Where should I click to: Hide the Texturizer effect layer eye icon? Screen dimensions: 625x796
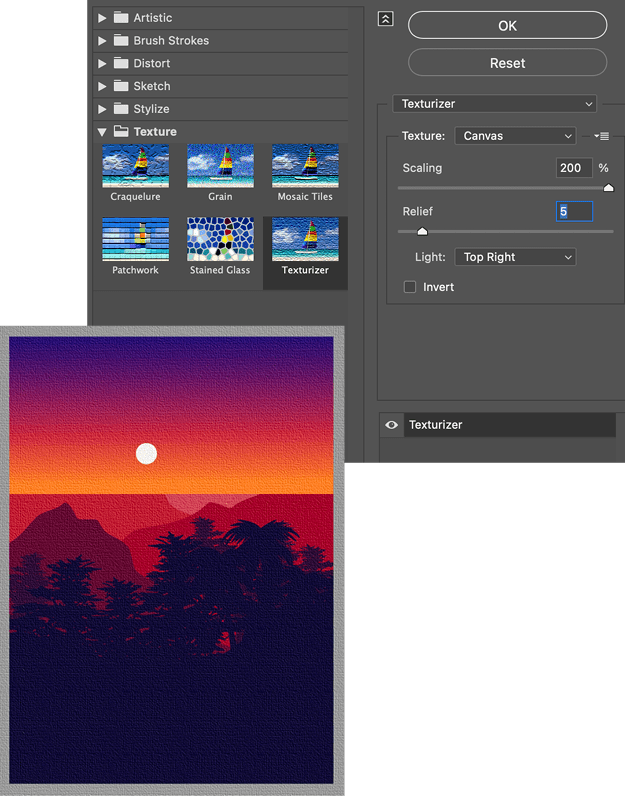point(392,425)
